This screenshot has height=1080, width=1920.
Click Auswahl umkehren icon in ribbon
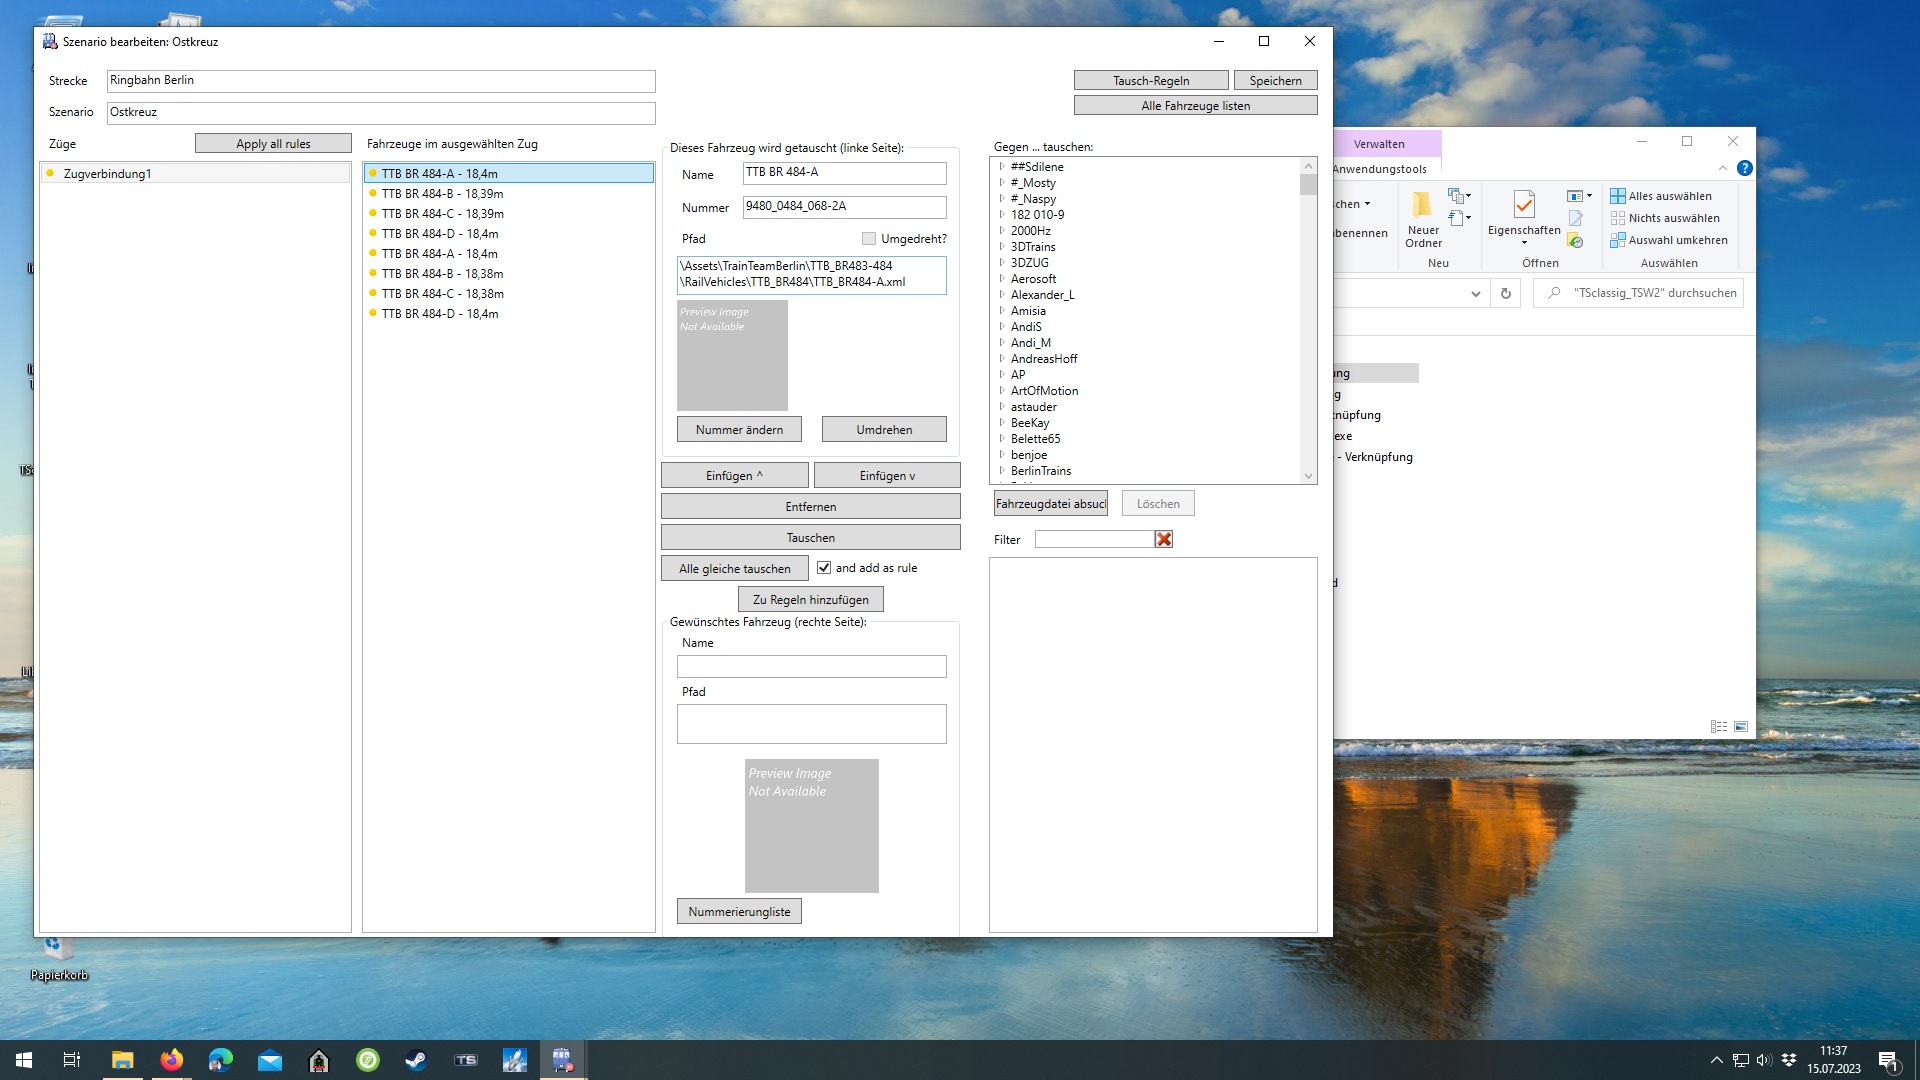pyautogui.click(x=1617, y=240)
